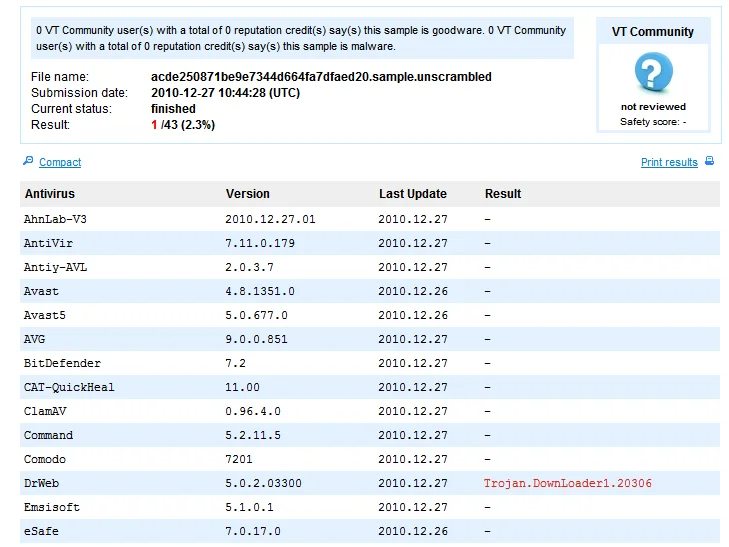Click version 7201 of Comodo
Screen dimensions: 729x547
(x=239, y=459)
